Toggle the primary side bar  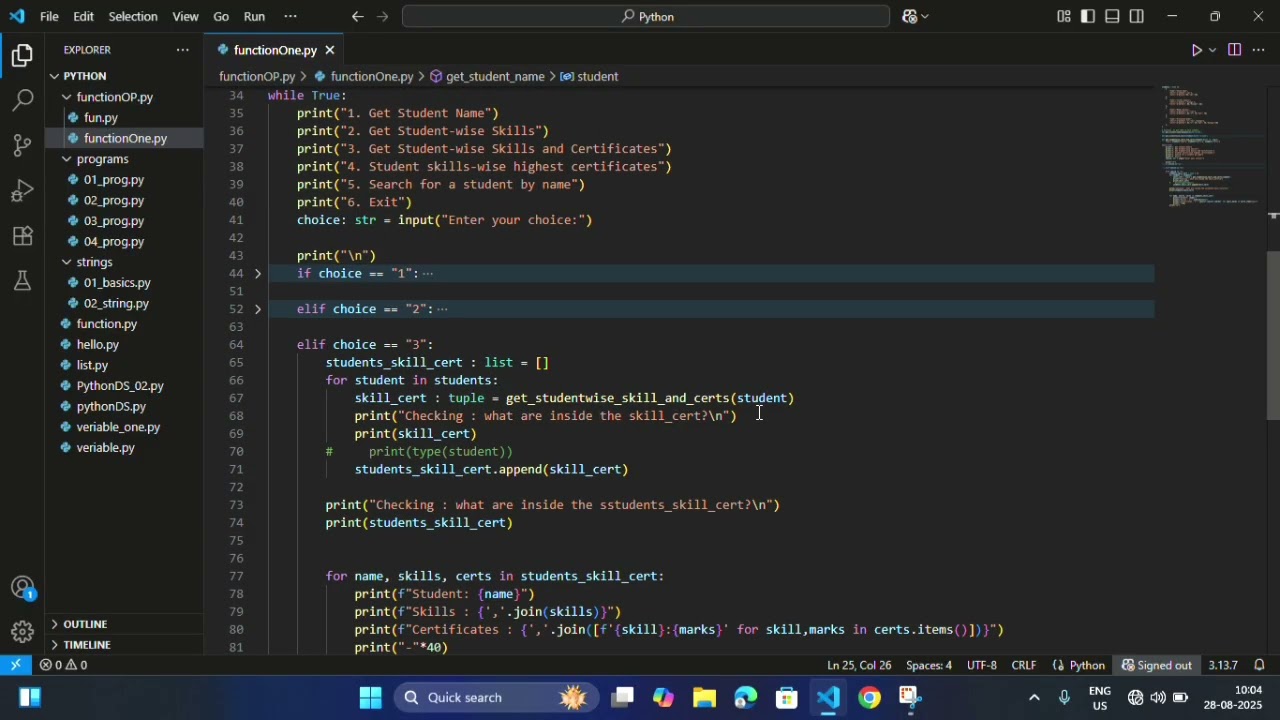1088,16
